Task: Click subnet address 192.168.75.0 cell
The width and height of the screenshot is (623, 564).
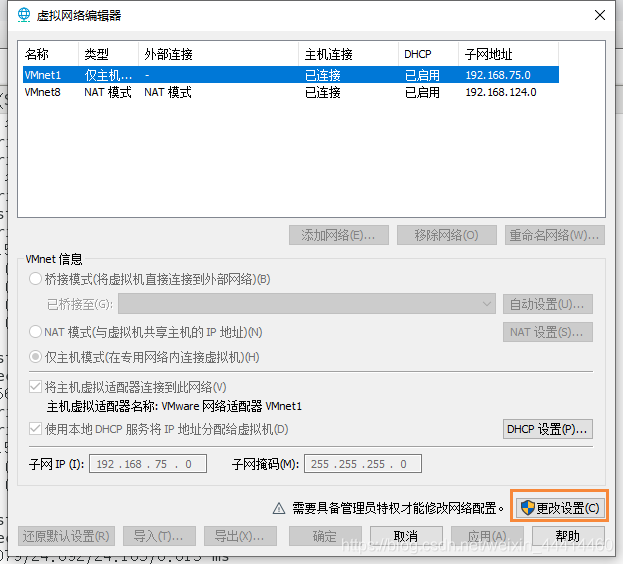Action: coord(498,75)
